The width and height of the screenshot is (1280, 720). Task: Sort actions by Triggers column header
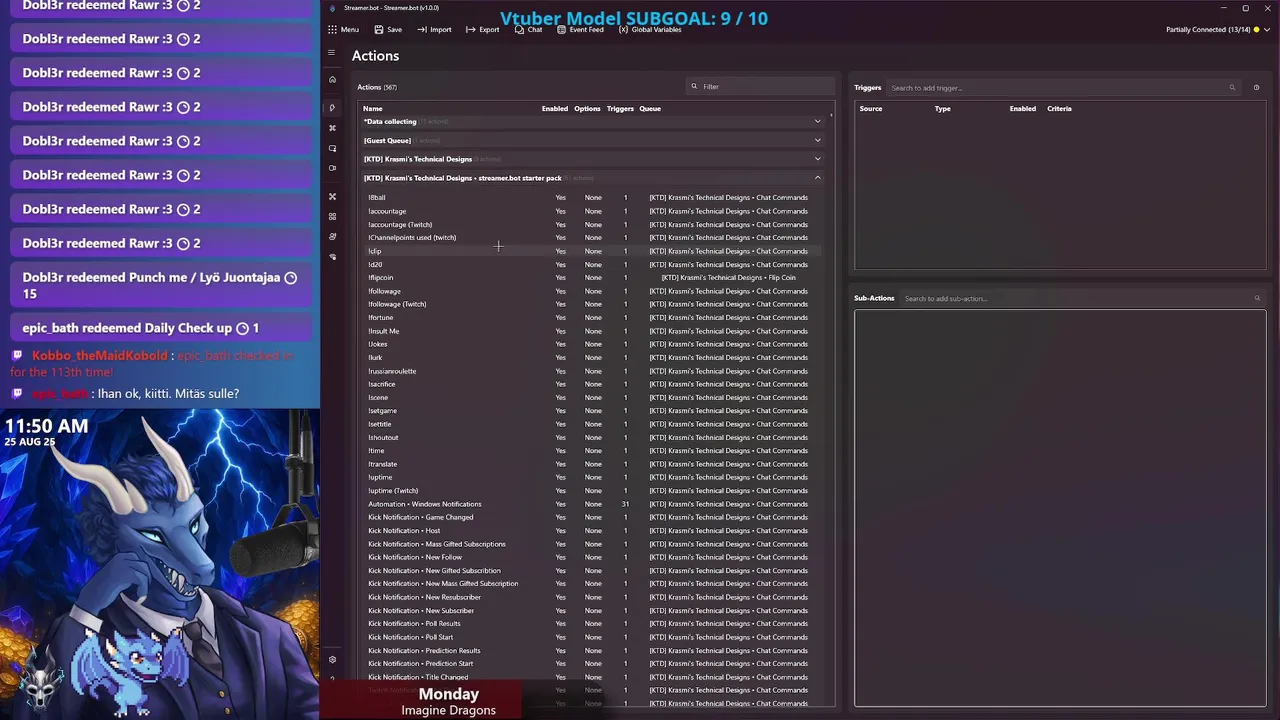620,108
